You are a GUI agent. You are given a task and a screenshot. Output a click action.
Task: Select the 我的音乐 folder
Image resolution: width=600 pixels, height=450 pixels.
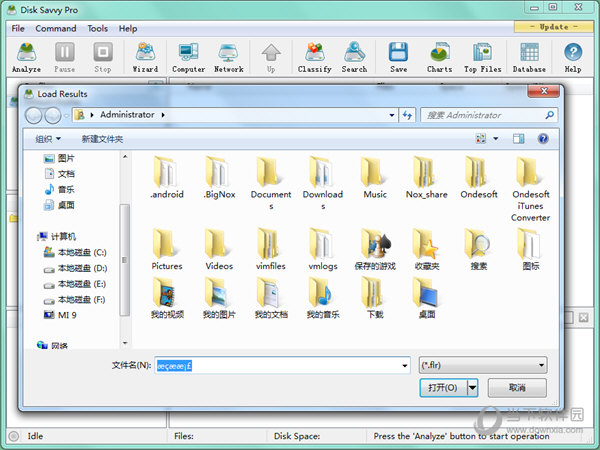(323, 298)
